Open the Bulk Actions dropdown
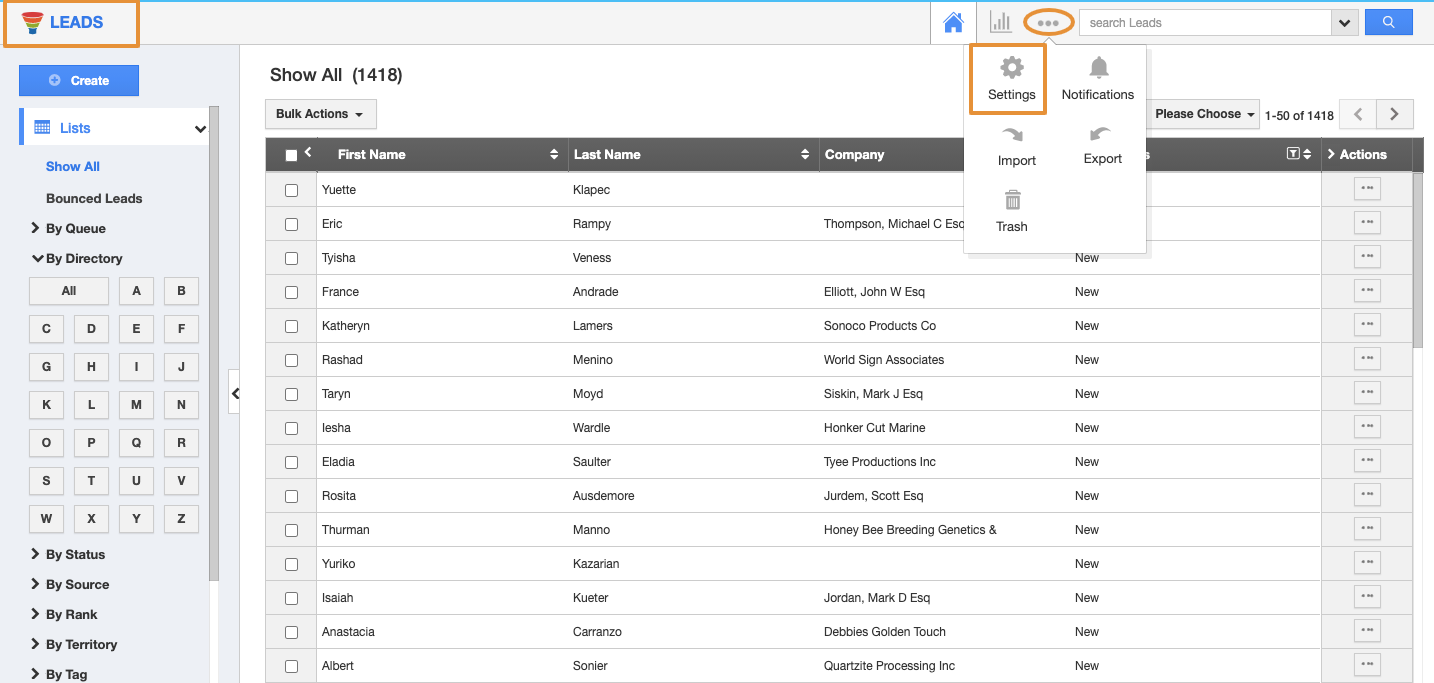Screen dimensions: 1434x683 (320, 114)
